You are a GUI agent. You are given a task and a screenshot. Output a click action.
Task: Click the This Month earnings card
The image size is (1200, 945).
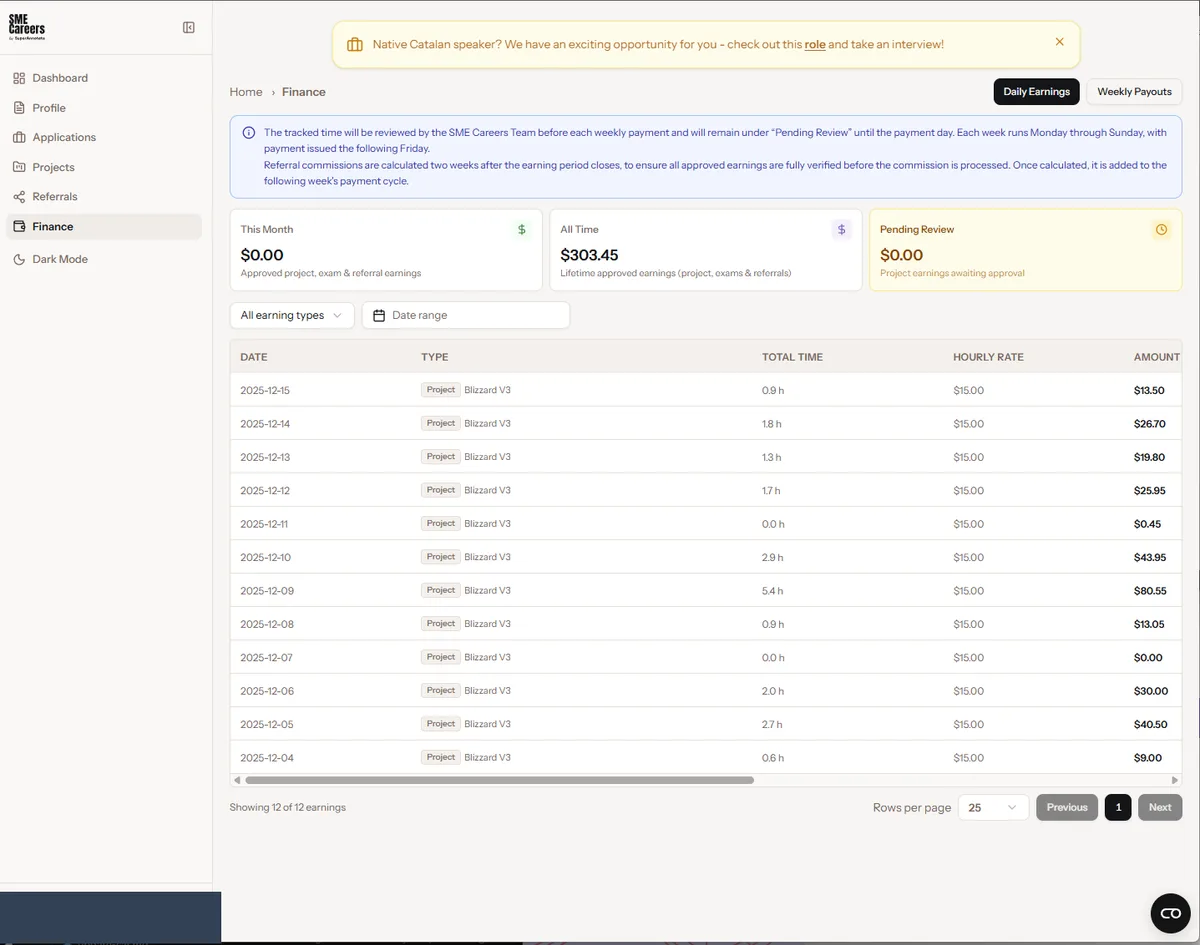pos(386,250)
